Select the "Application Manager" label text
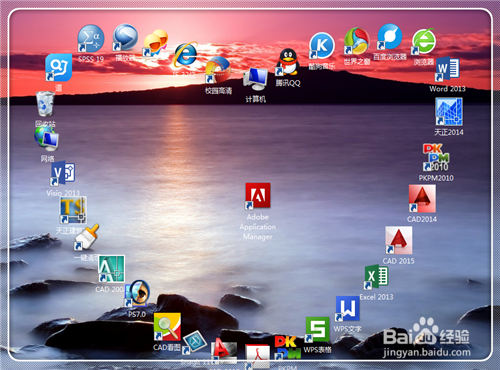Viewport: 500px width, 370px height. point(258,232)
